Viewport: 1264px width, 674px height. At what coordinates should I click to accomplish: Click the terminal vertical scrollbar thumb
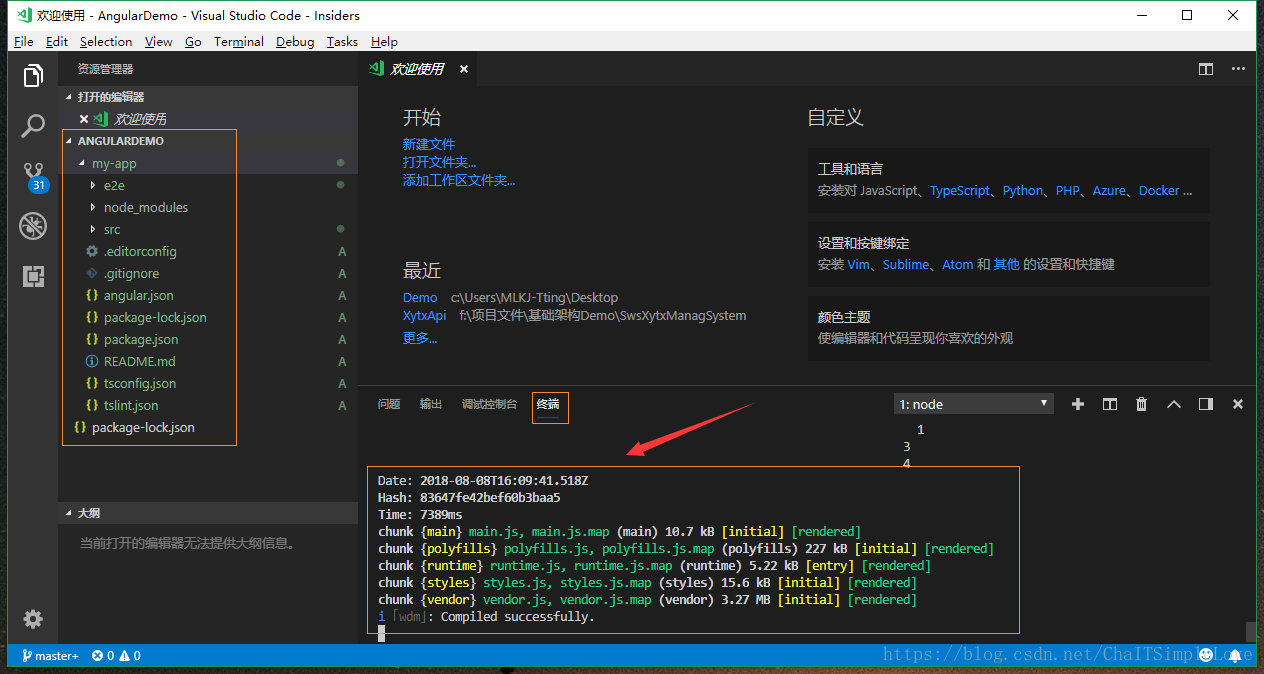pos(1250,632)
